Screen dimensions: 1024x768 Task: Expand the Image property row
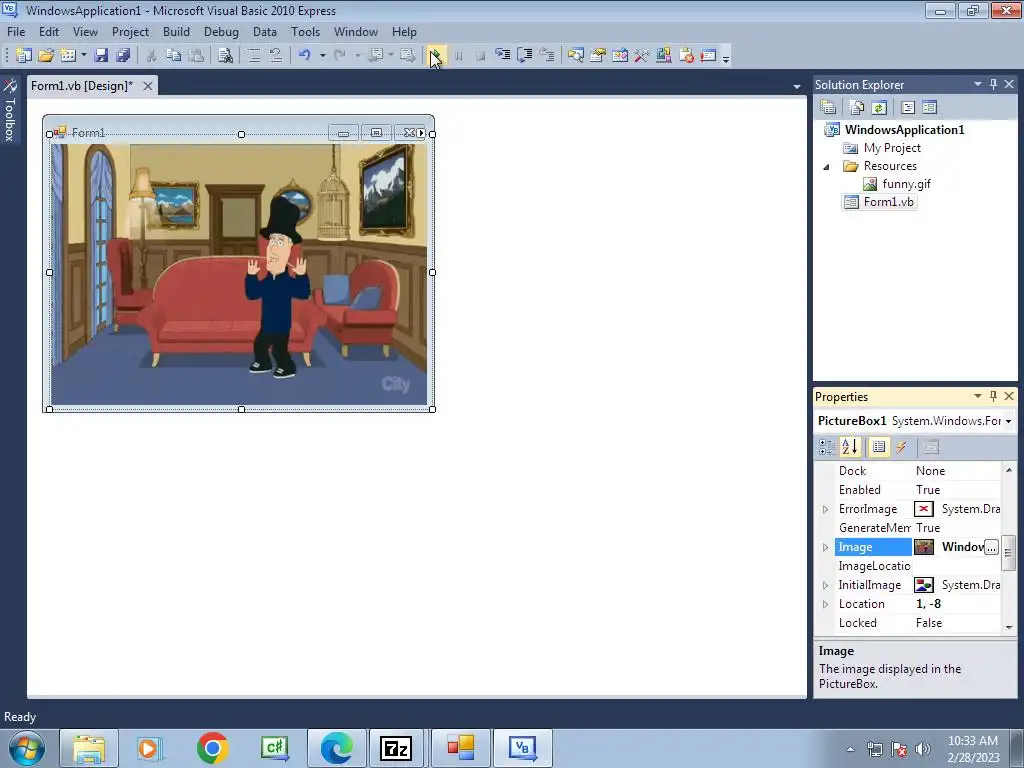pyautogui.click(x=825, y=547)
